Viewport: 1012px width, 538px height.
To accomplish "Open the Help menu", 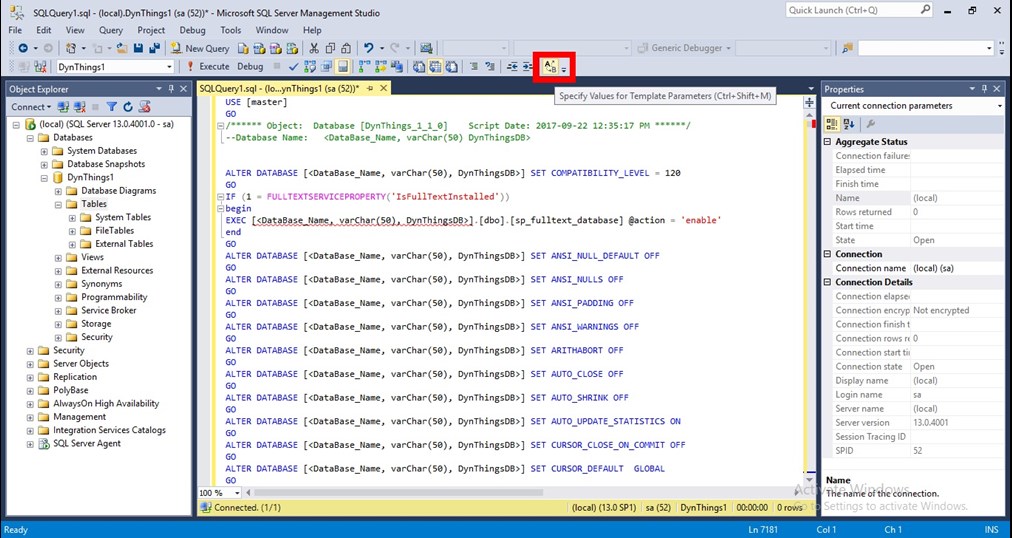I will pyautogui.click(x=312, y=30).
